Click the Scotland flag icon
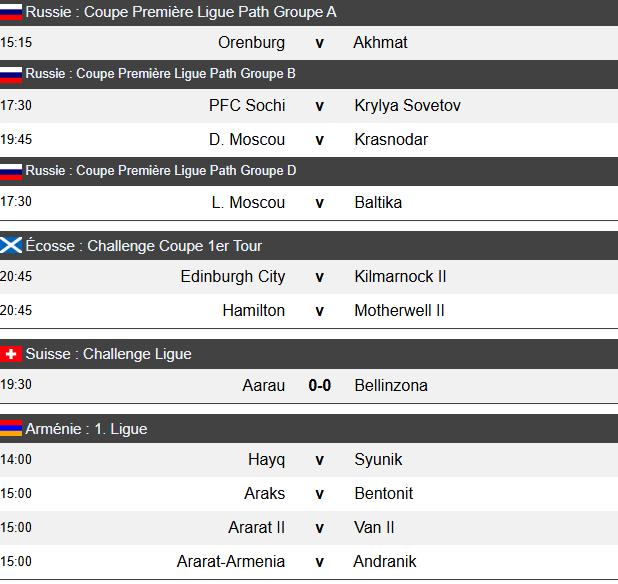This screenshot has width=618, height=584. coord(11,246)
